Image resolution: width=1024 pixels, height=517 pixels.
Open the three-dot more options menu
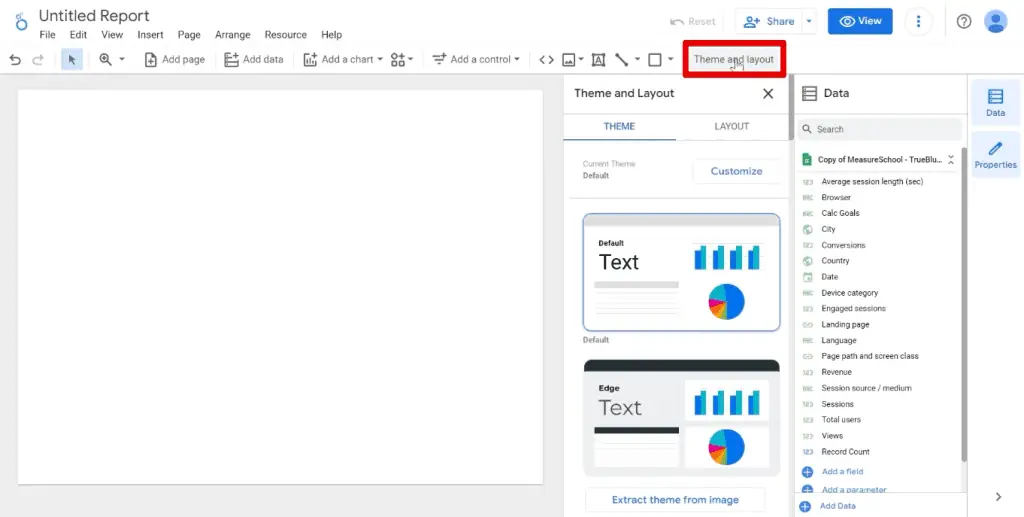click(918, 22)
